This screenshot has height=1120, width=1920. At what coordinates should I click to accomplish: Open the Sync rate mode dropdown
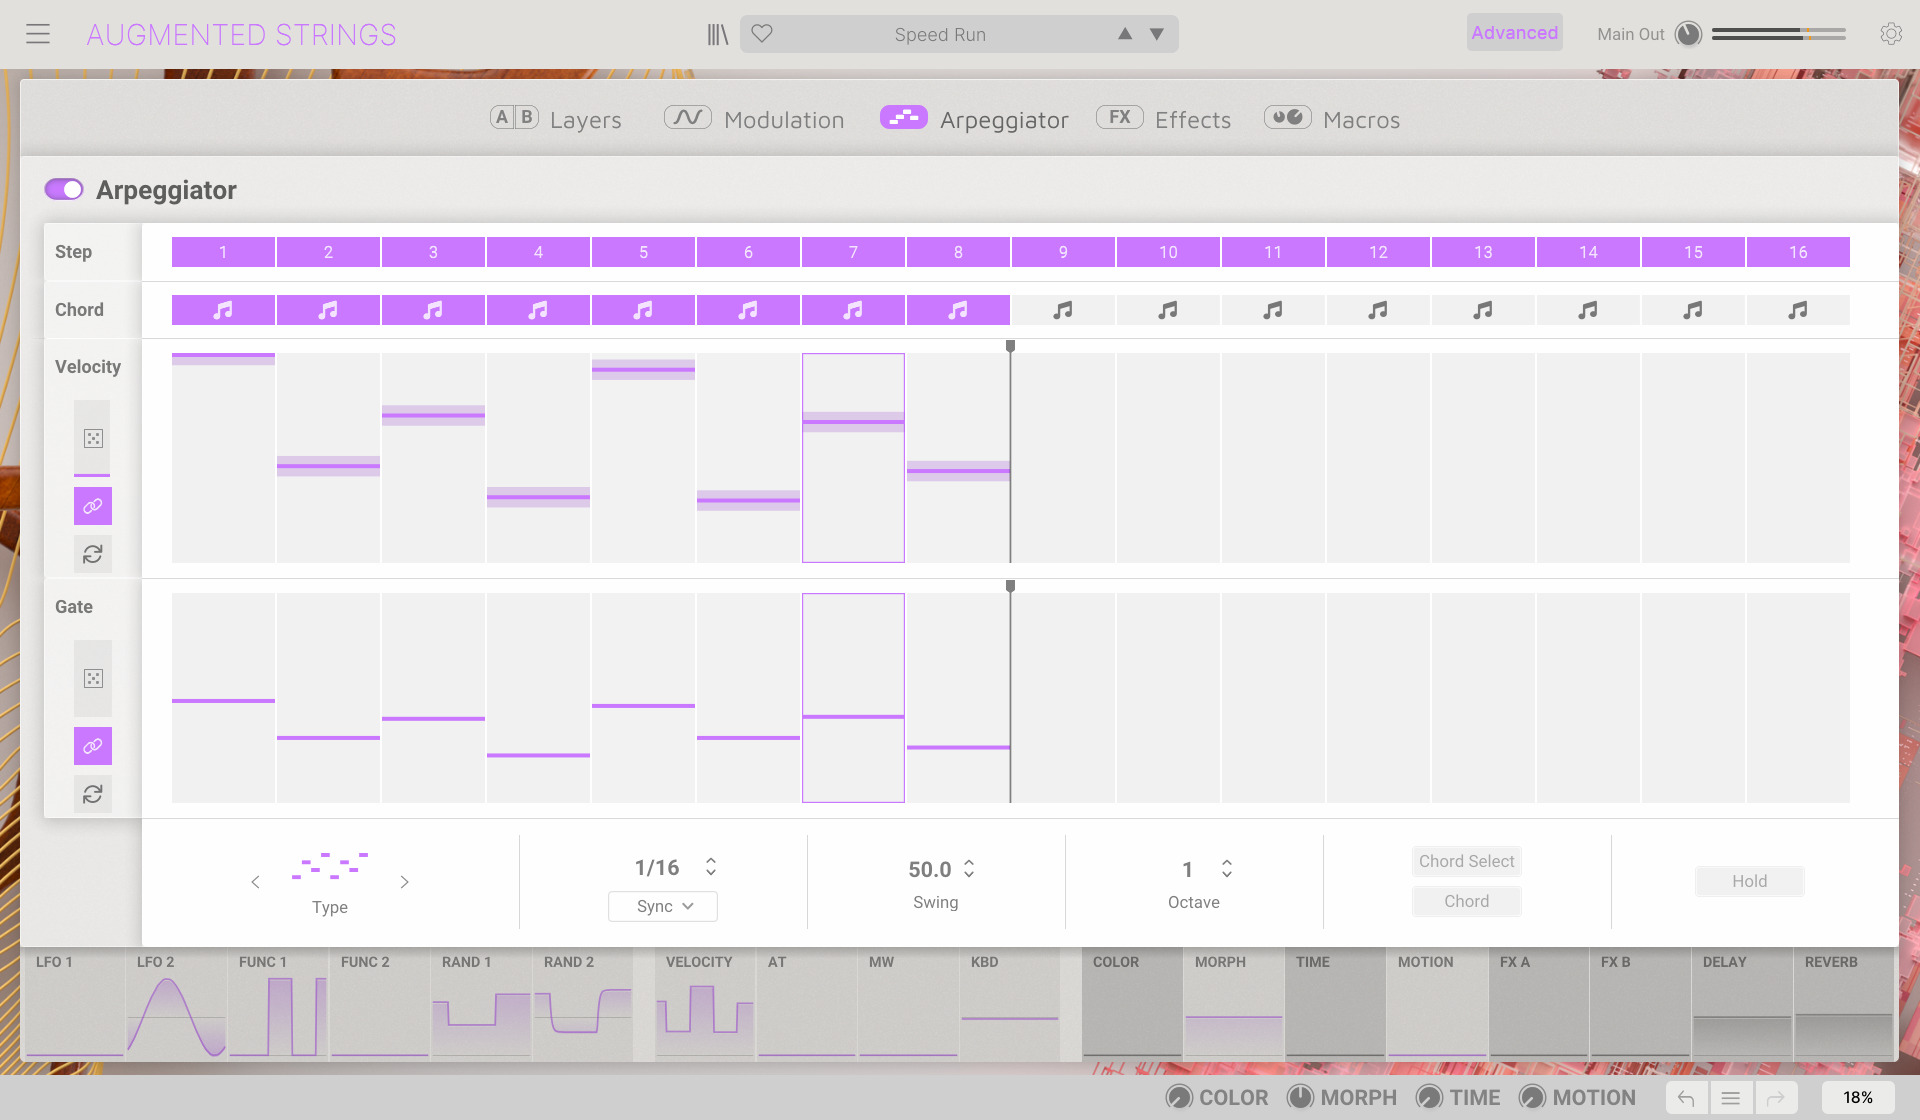click(x=663, y=906)
